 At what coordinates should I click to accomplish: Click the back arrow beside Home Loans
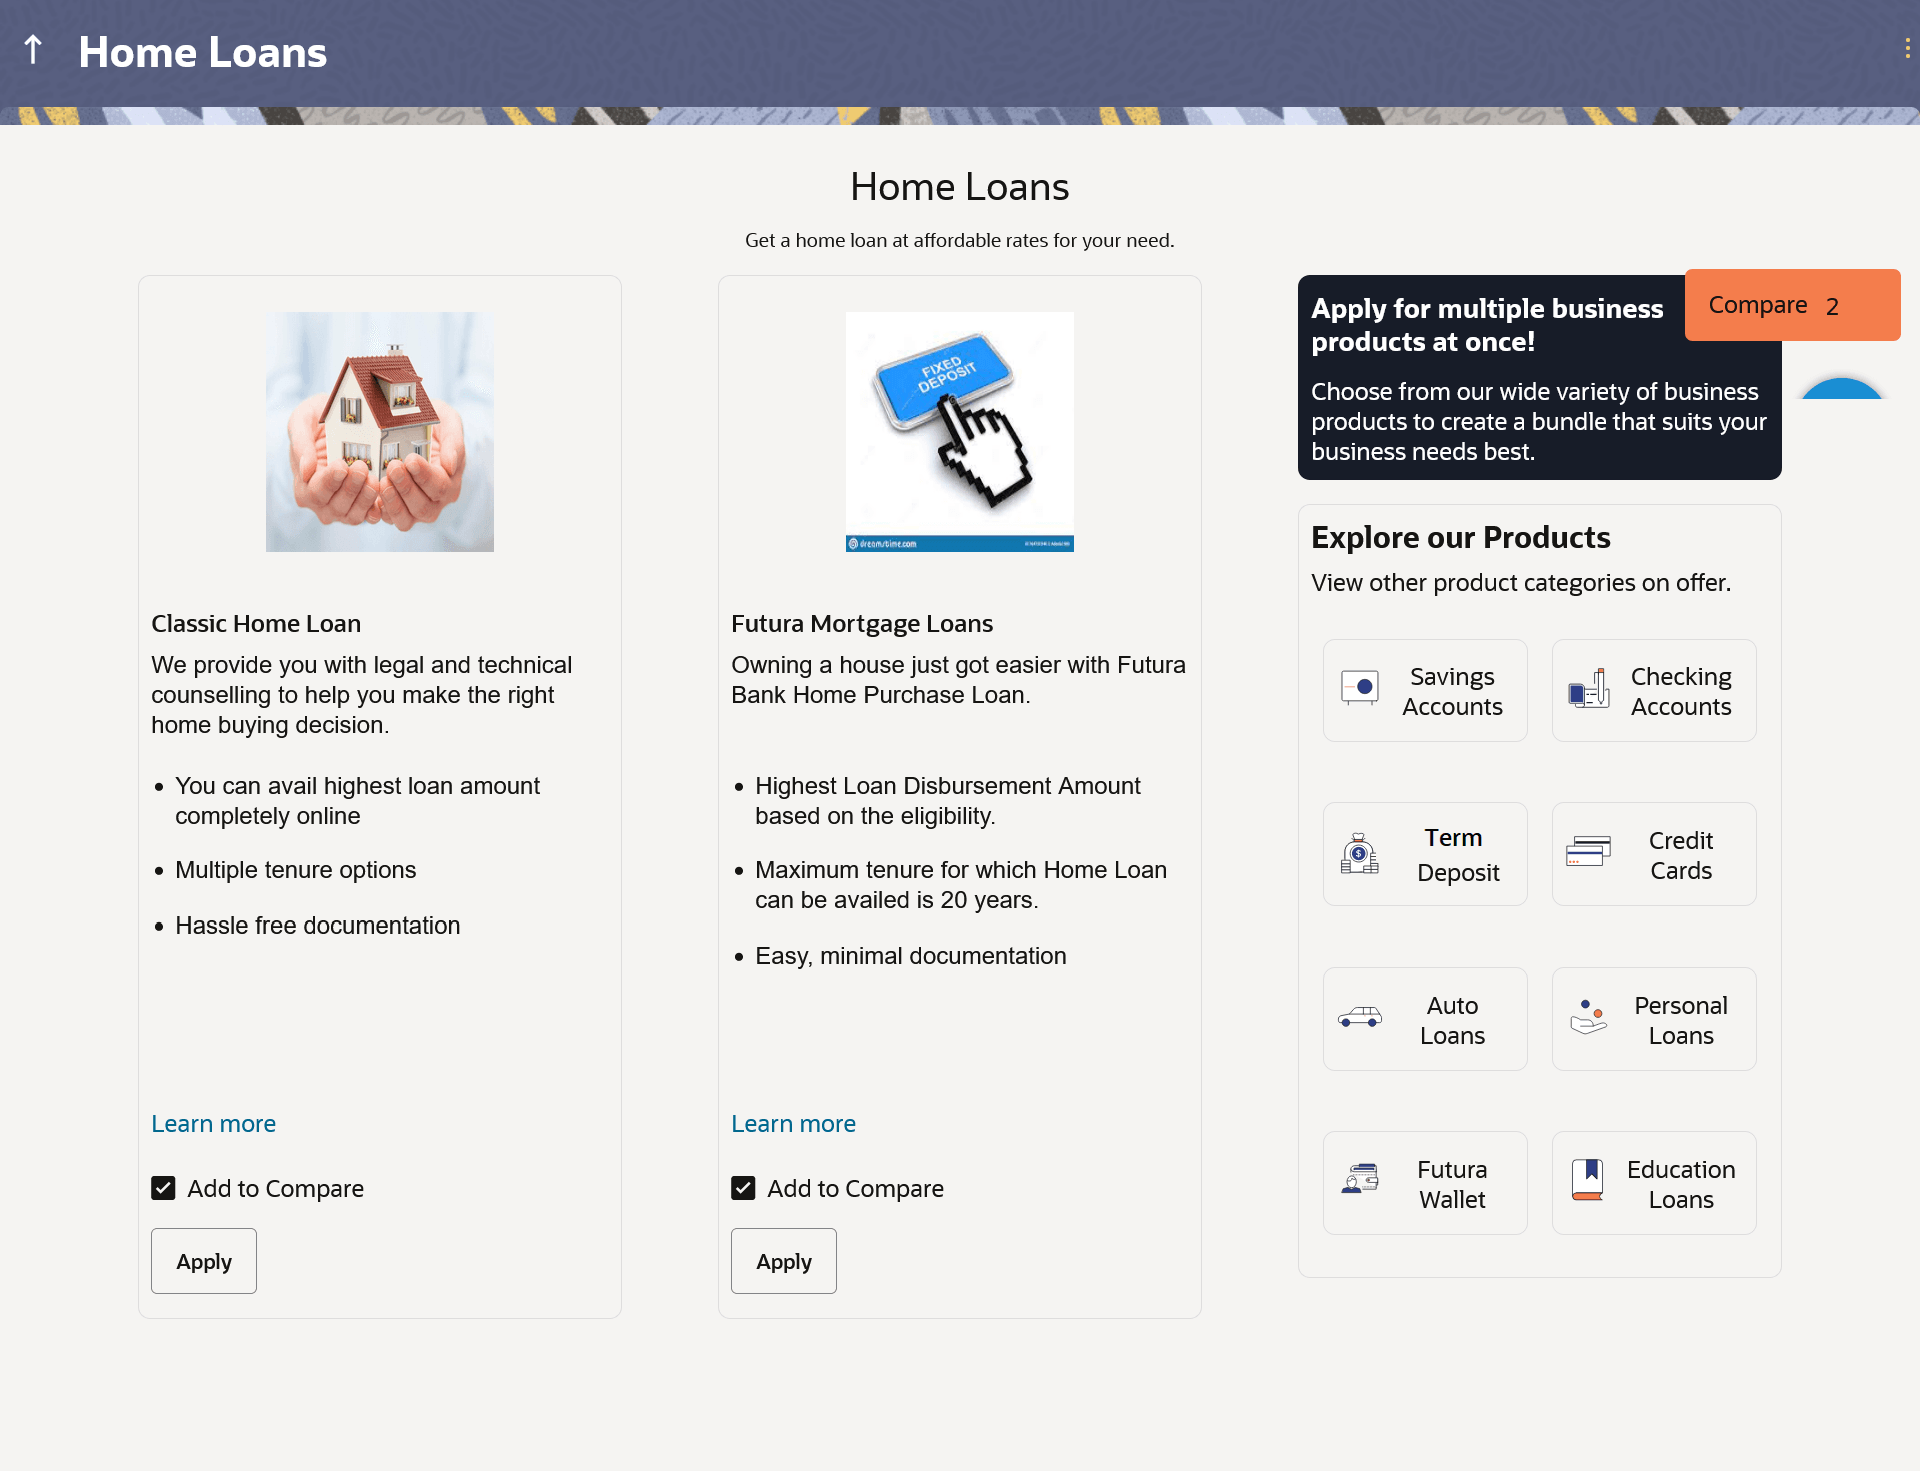(33, 50)
